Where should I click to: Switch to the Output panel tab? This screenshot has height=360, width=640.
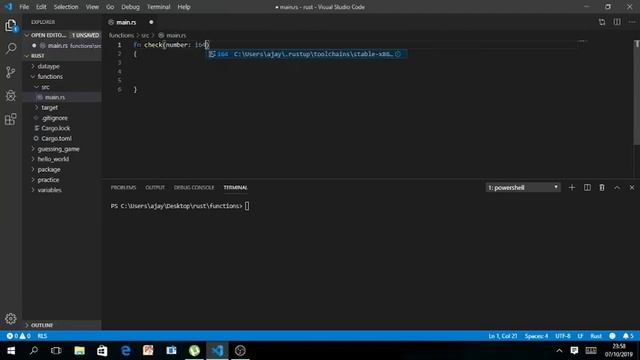[x=155, y=187]
